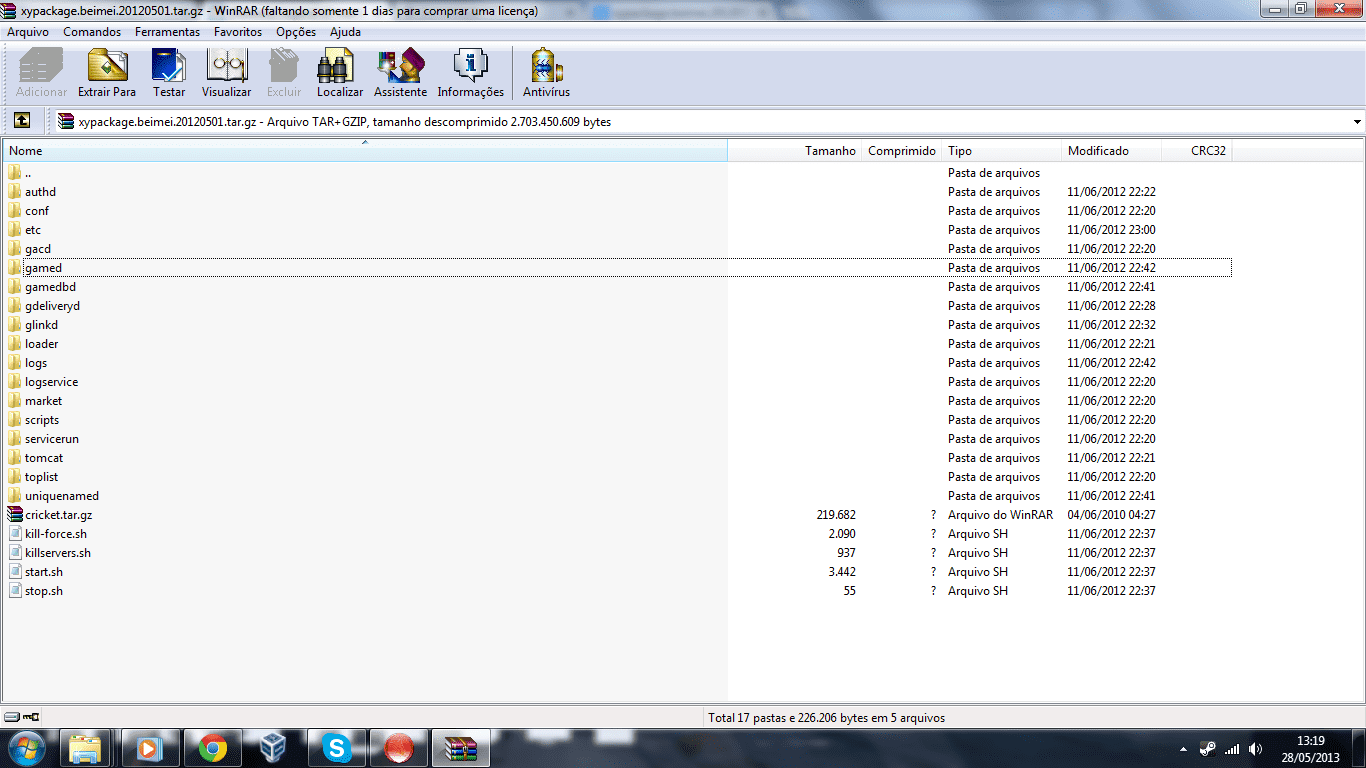The image size is (1366, 768).
Task: Select the gdeliveryd folder name
Action: coord(52,306)
